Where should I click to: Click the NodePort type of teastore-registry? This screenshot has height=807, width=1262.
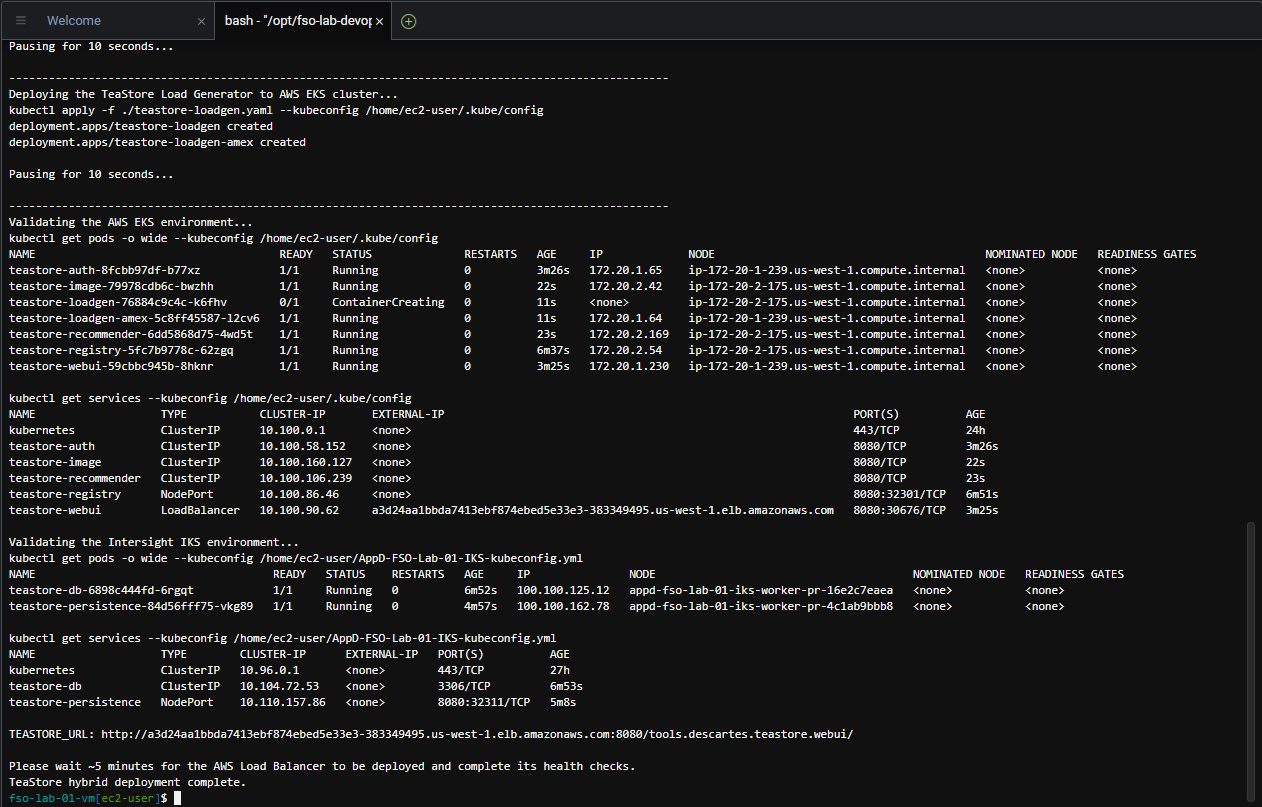[x=187, y=494]
